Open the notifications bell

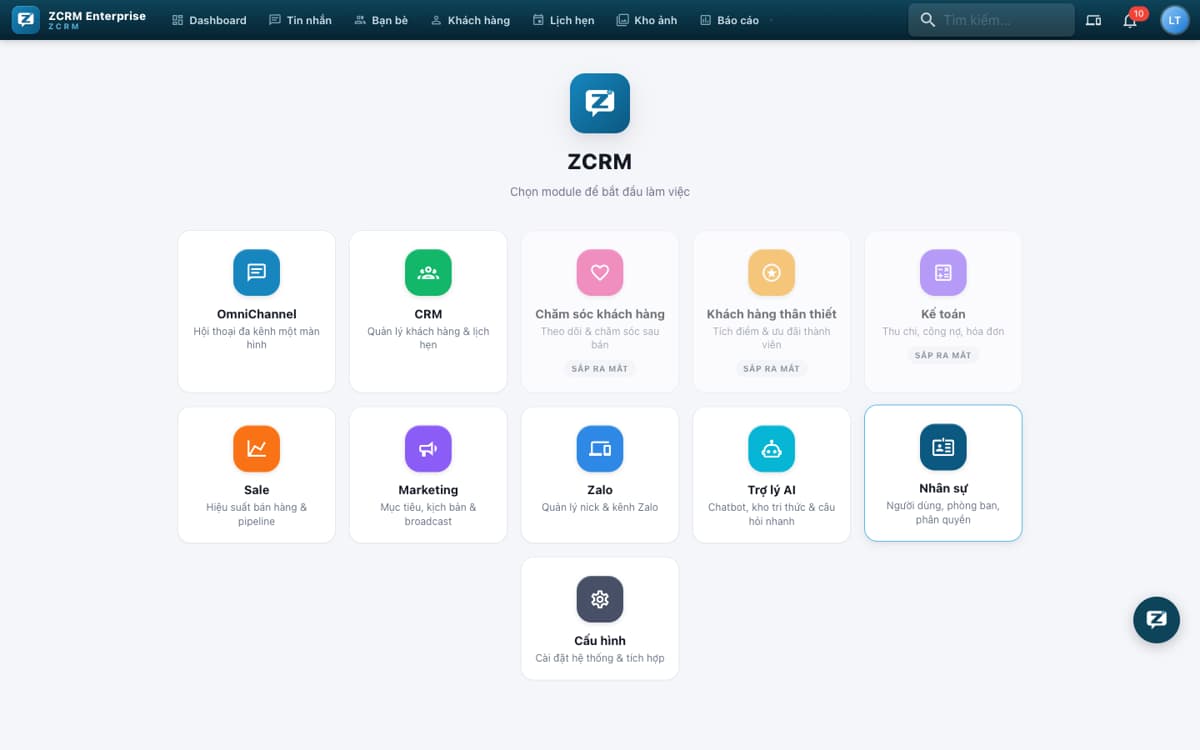1130,20
